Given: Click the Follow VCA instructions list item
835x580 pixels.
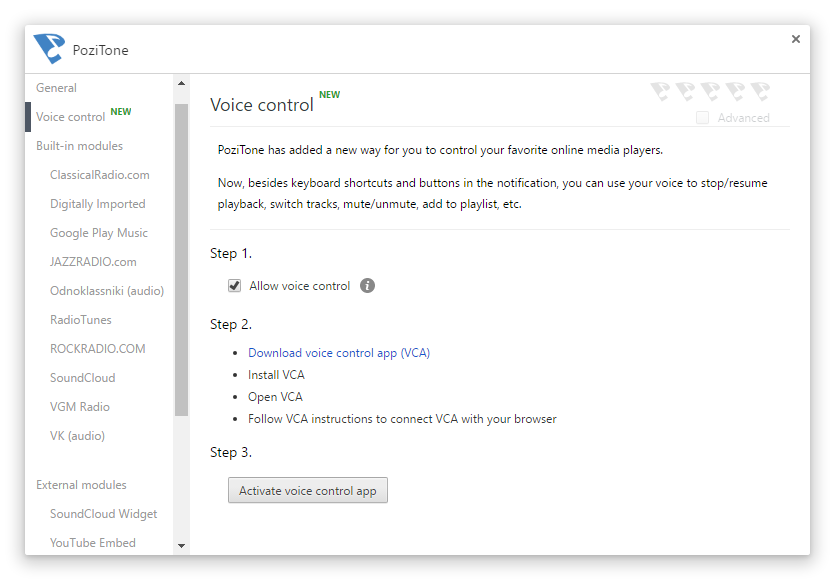Looking at the screenshot, I should tap(402, 419).
